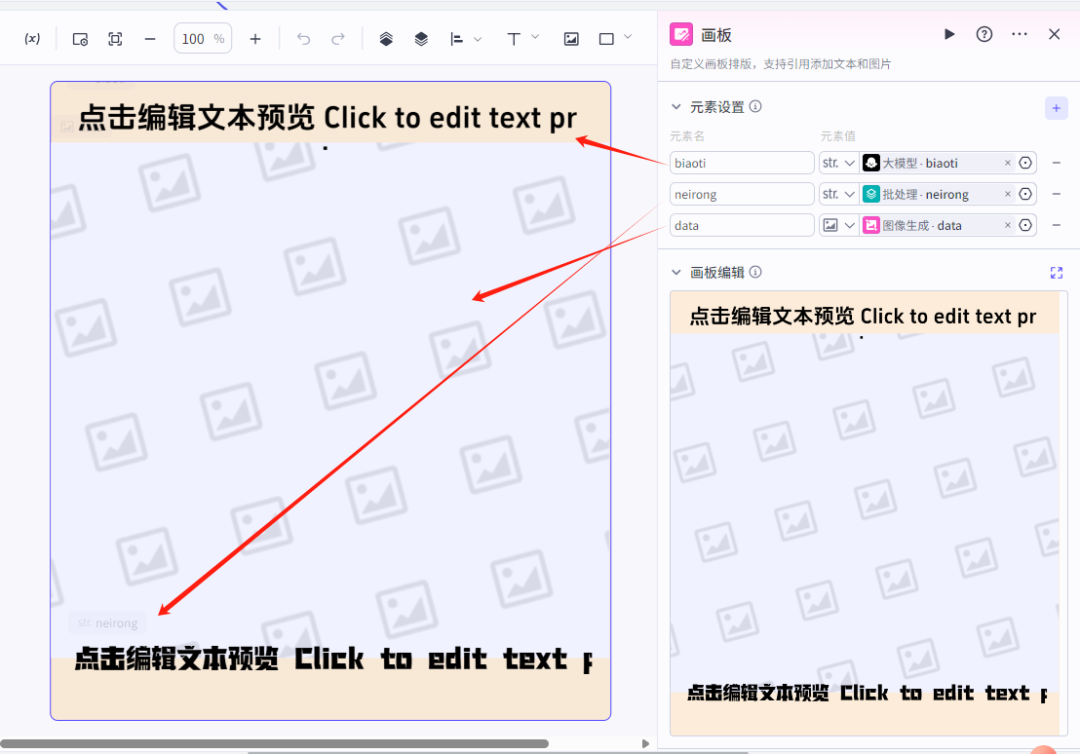Click the 画板编辑 preview thumbnail title text
This screenshot has width=1080, height=754.
click(x=862, y=317)
